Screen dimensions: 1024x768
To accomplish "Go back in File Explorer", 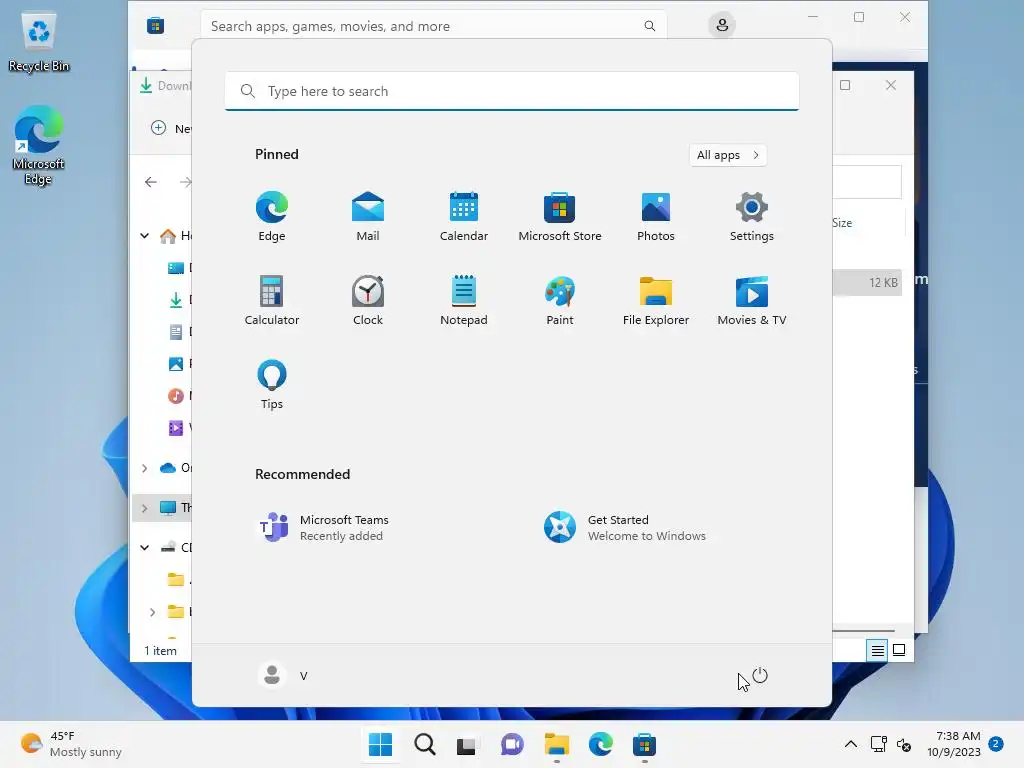I will [151, 182].
